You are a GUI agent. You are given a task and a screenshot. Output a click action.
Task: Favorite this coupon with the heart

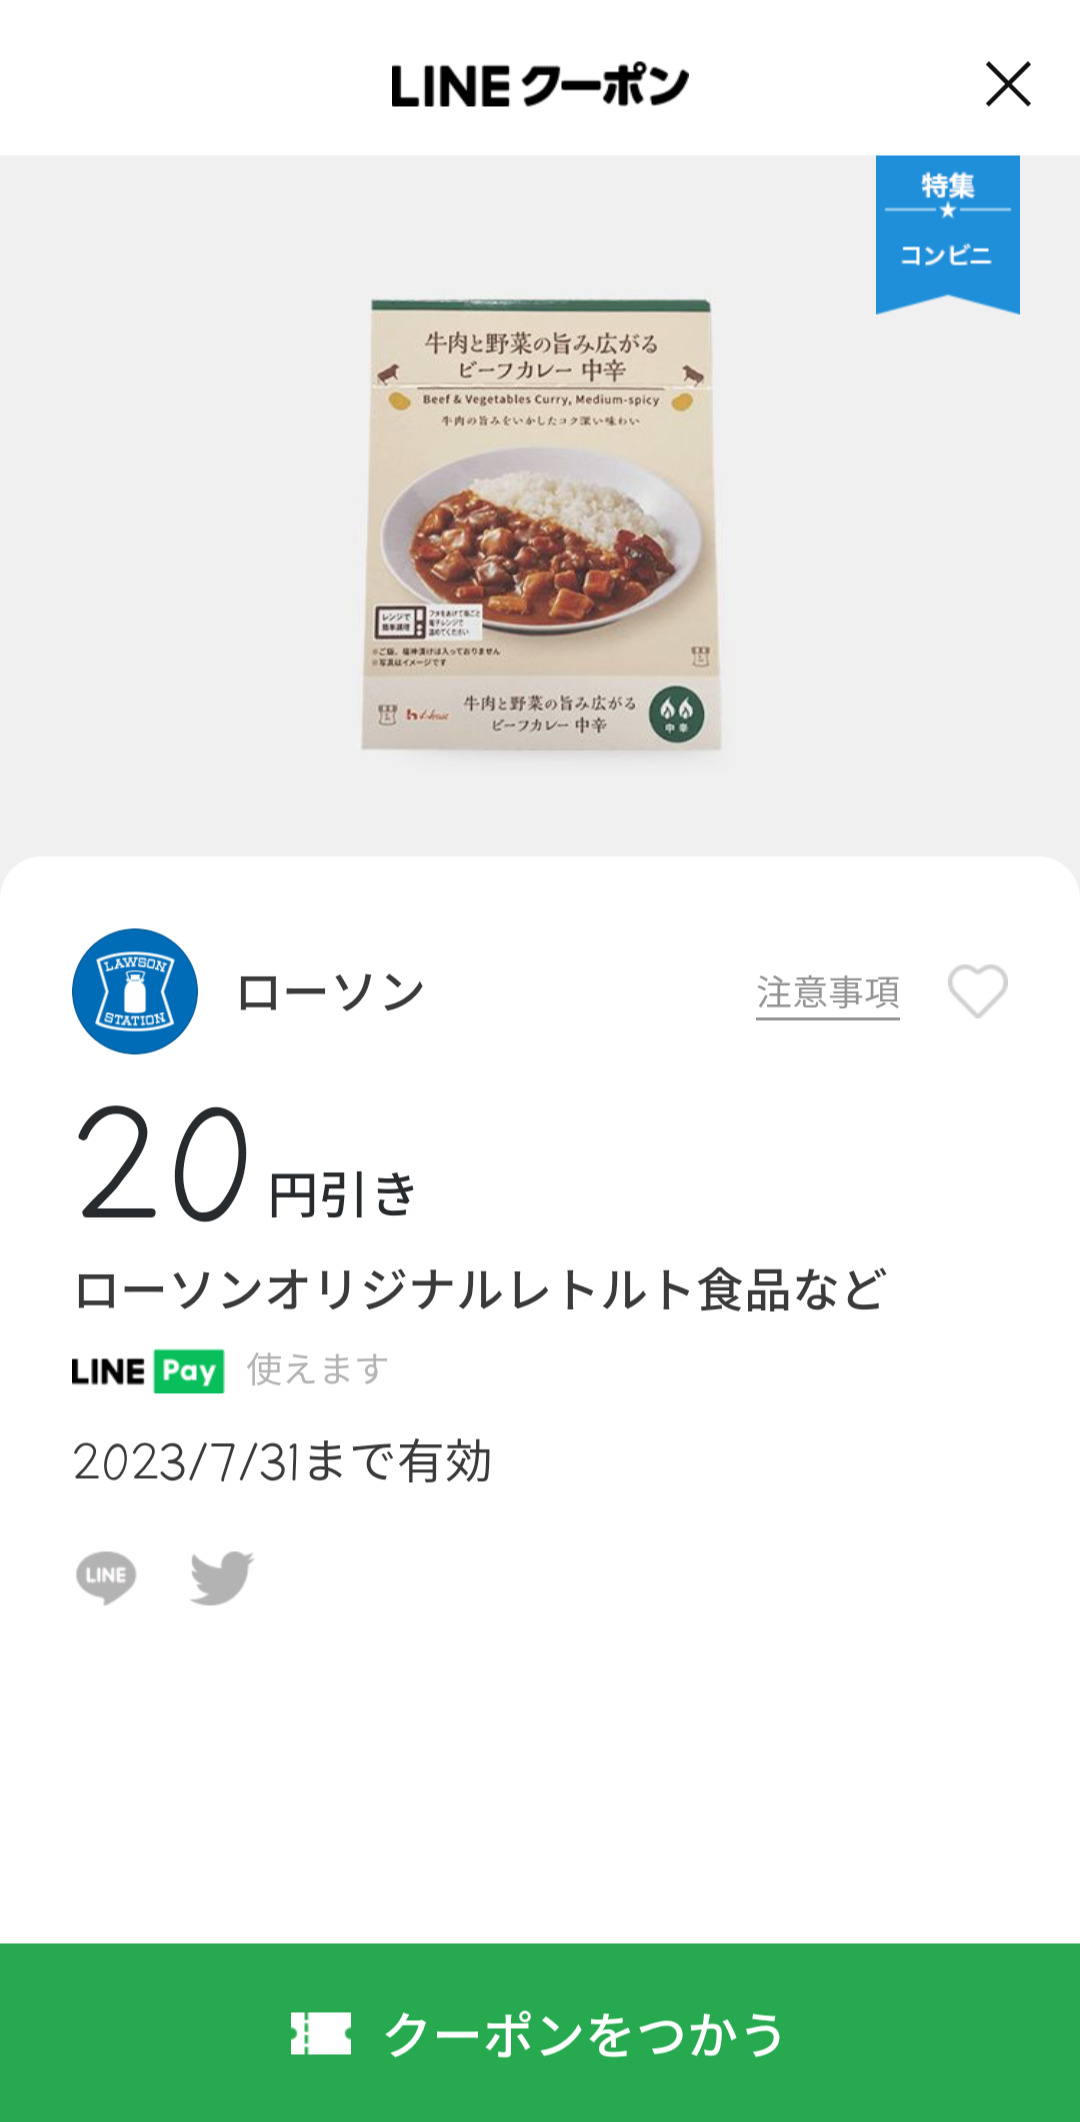(977, 991)
